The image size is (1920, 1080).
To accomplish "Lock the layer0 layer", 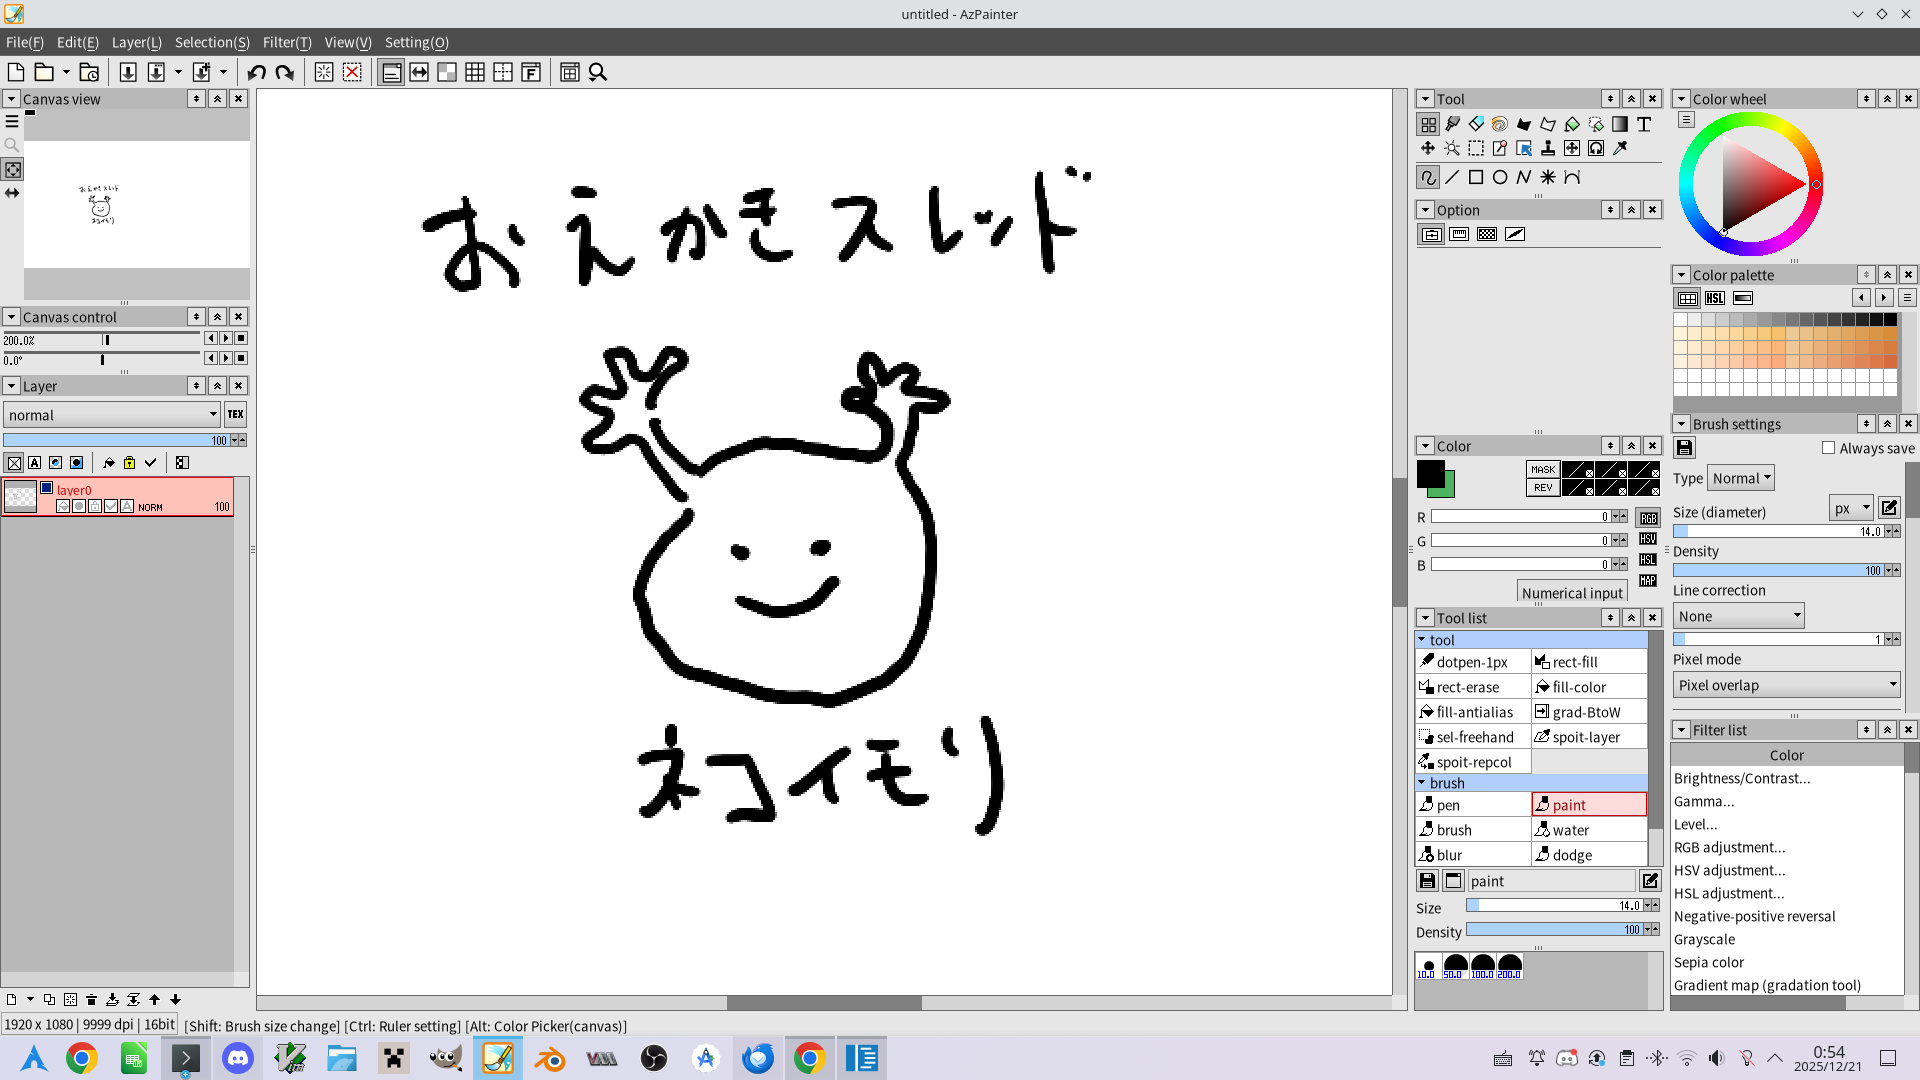I will click(x=95, y=507).
